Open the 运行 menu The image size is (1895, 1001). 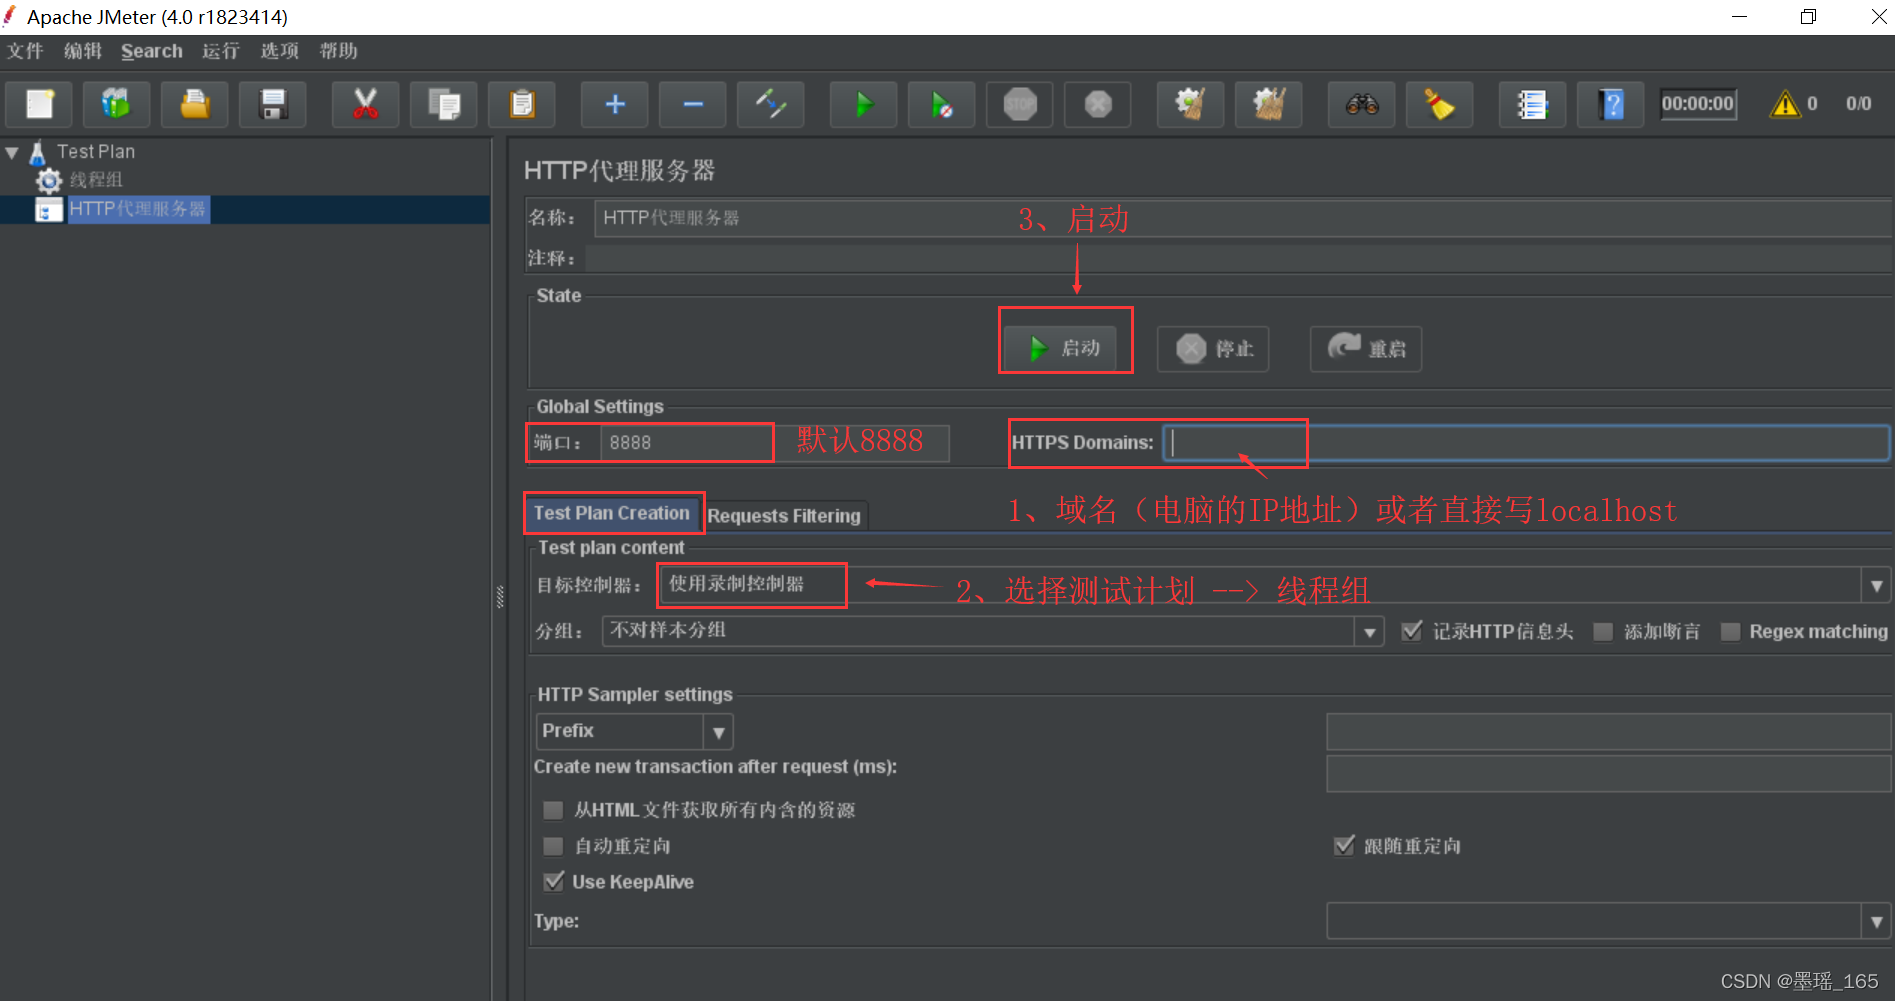[x=221, y=51]
